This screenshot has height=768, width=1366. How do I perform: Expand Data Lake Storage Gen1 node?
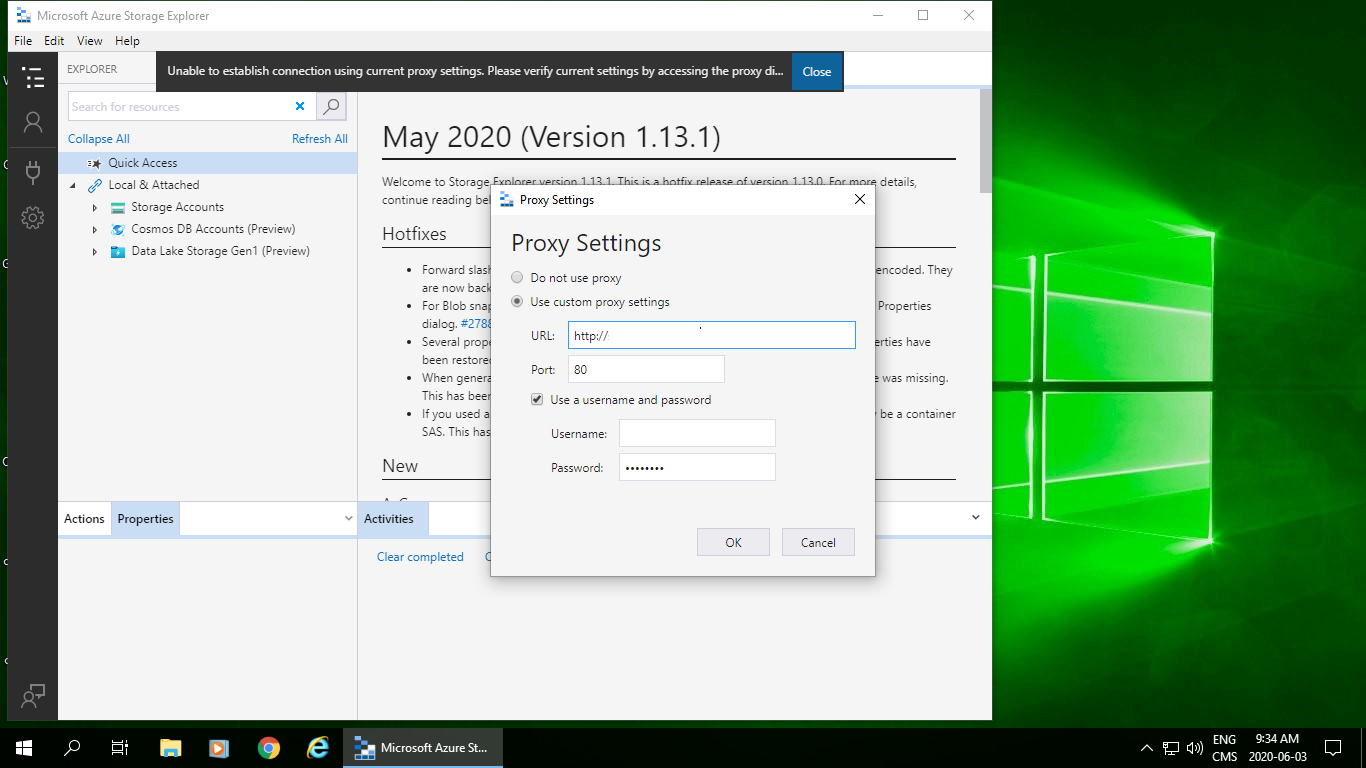pyautogui.click(x=95, y=251)
